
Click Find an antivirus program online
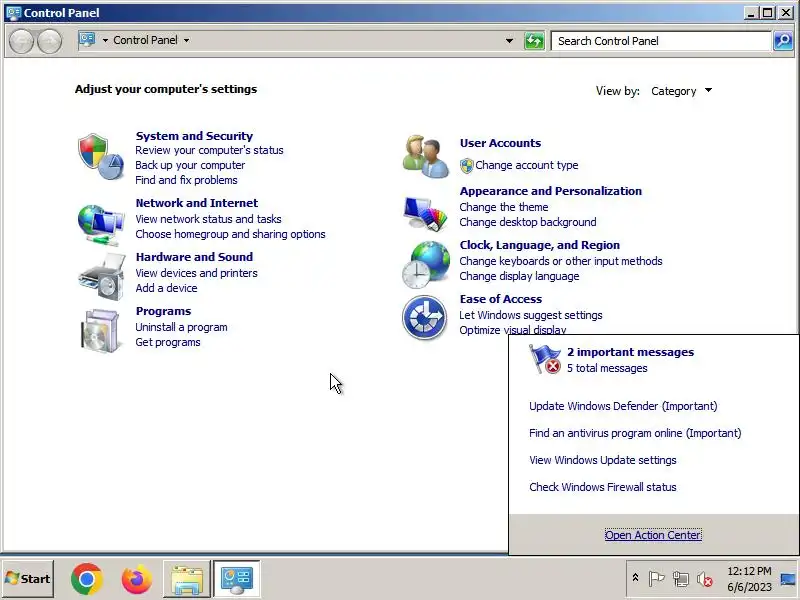(635, 434)
